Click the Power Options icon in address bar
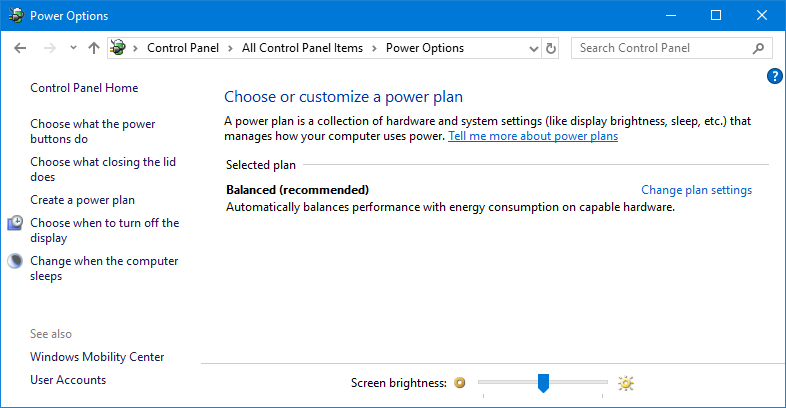The image size is (786, 408). tap(118, 48)
